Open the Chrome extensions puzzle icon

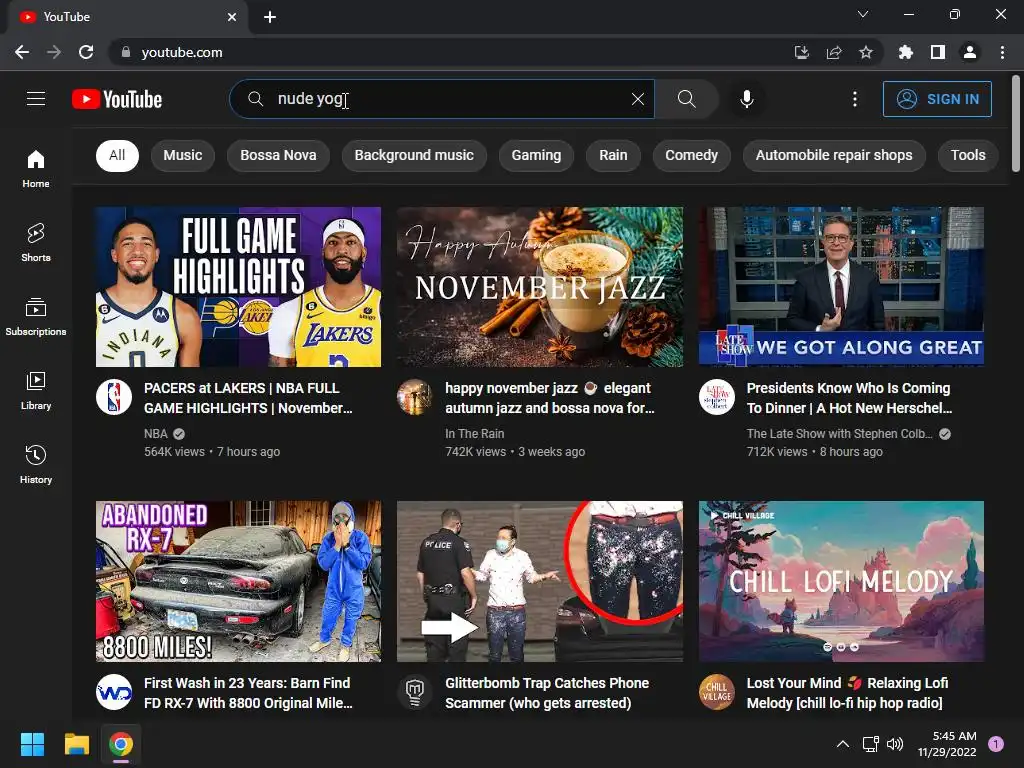pyautogui.click(x=905, y=52)
